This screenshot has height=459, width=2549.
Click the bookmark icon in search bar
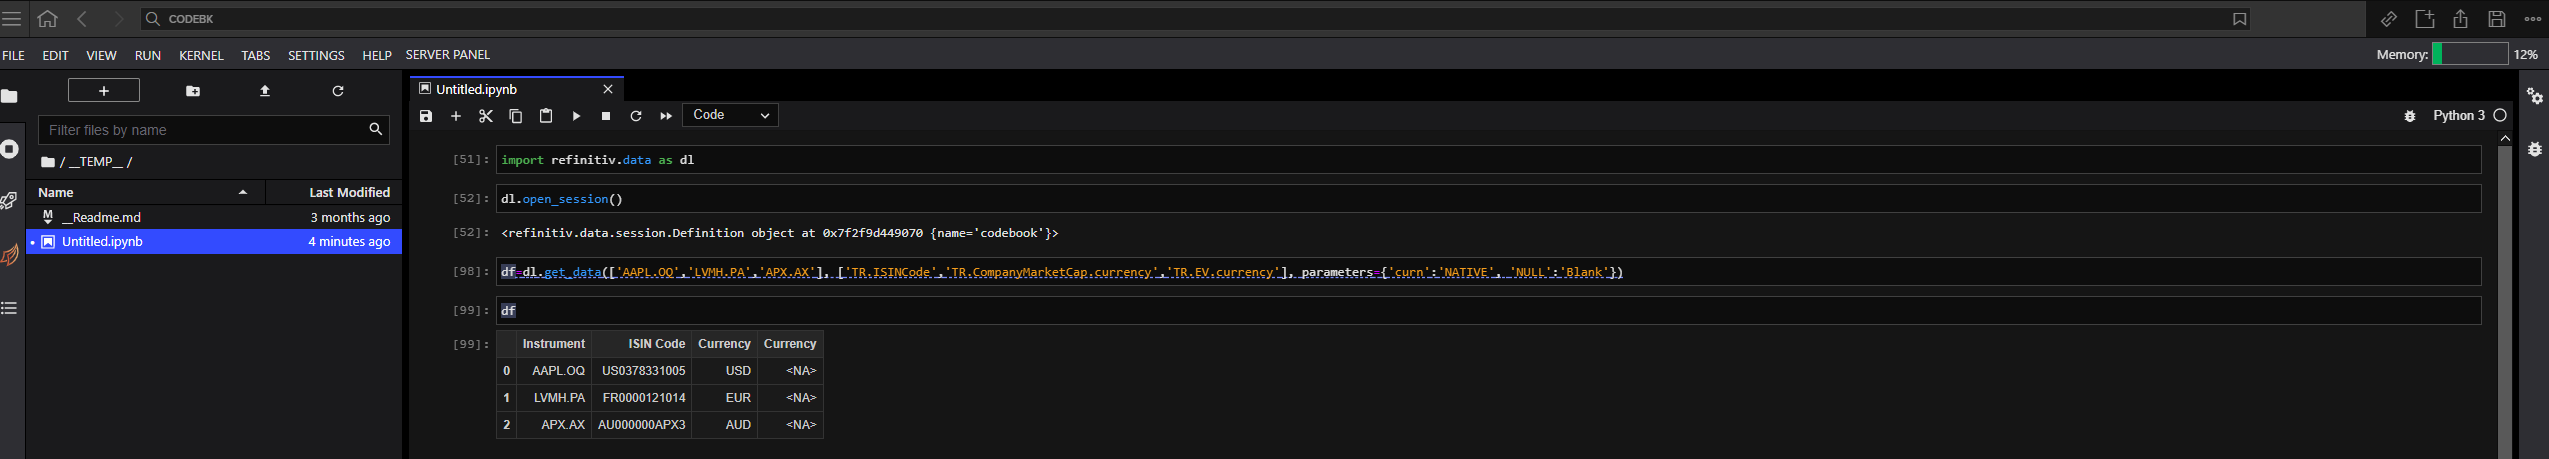click(x=2239, y=19)
